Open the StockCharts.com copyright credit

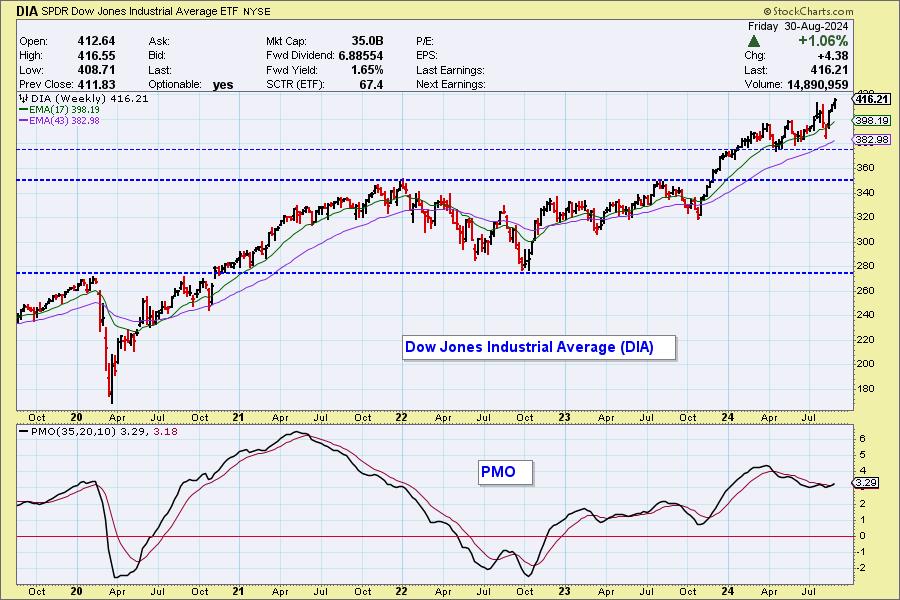click(x=808, y=11)
